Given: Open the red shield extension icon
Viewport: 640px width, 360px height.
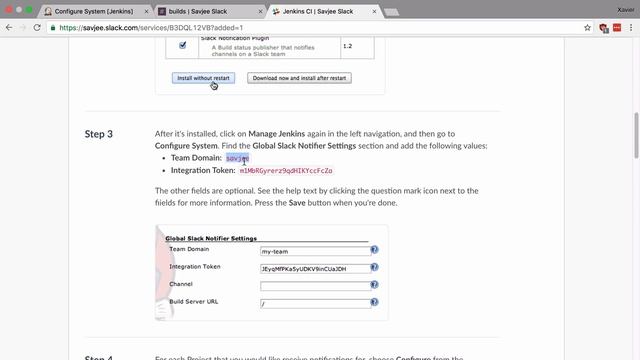Looking at the screenshot, I should click(x=603, y=28).
